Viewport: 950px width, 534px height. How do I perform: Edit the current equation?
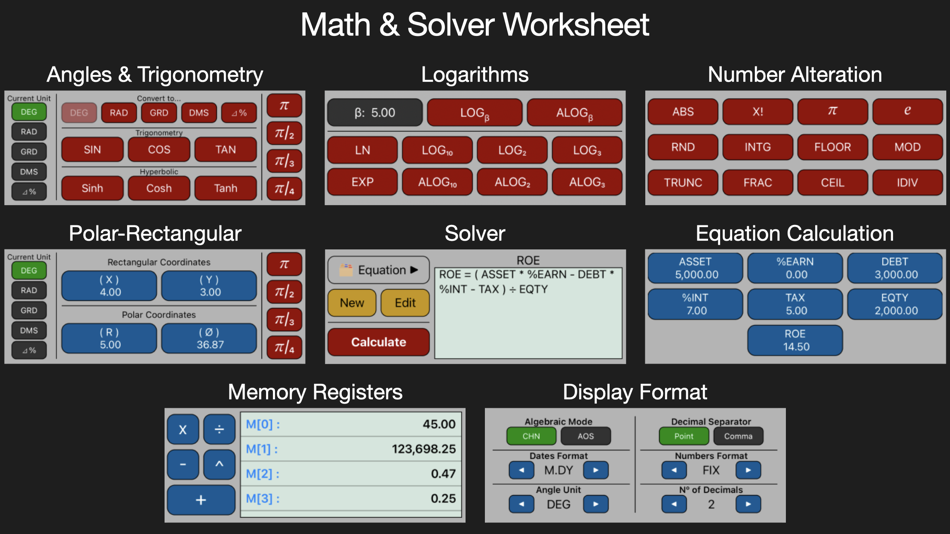click(x=405, y=303)
